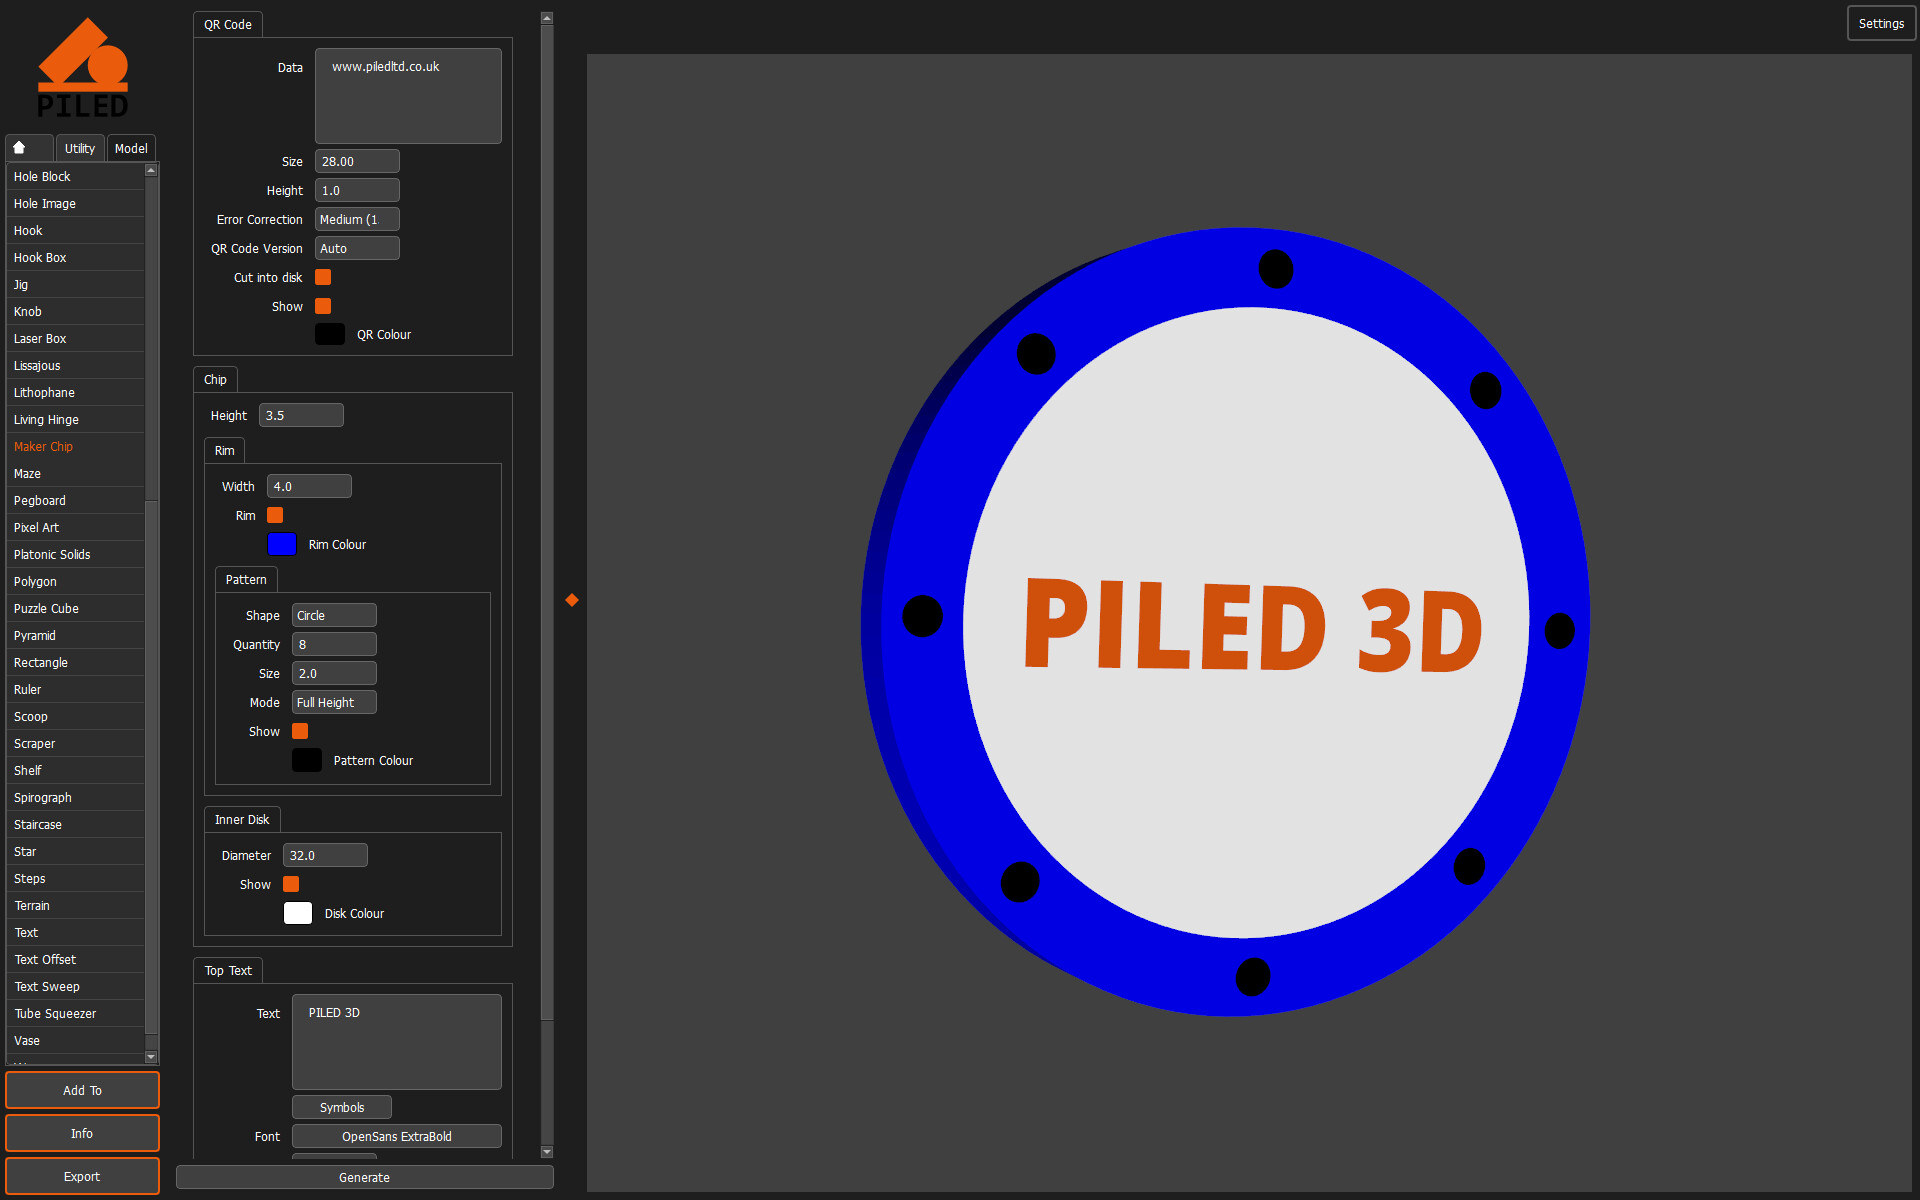Click the Rim Width field
Image resolution: width=1920 pixels, height=1200 pixels.
click(309, 486)
